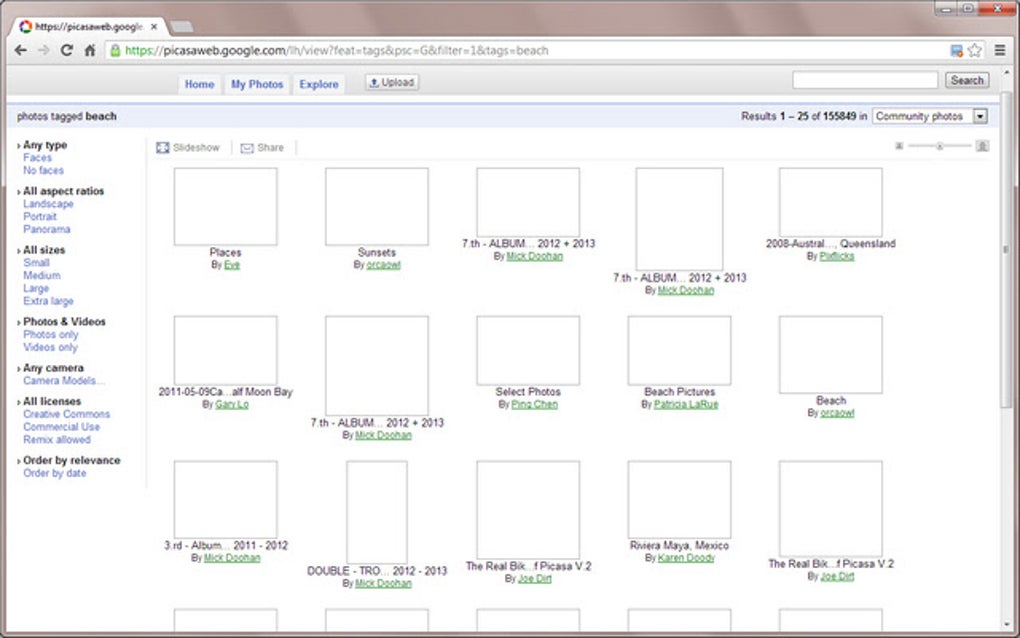Click the browser reload icon
Image resolution: width=1020 pixels, height=638 pixels.
66,48
